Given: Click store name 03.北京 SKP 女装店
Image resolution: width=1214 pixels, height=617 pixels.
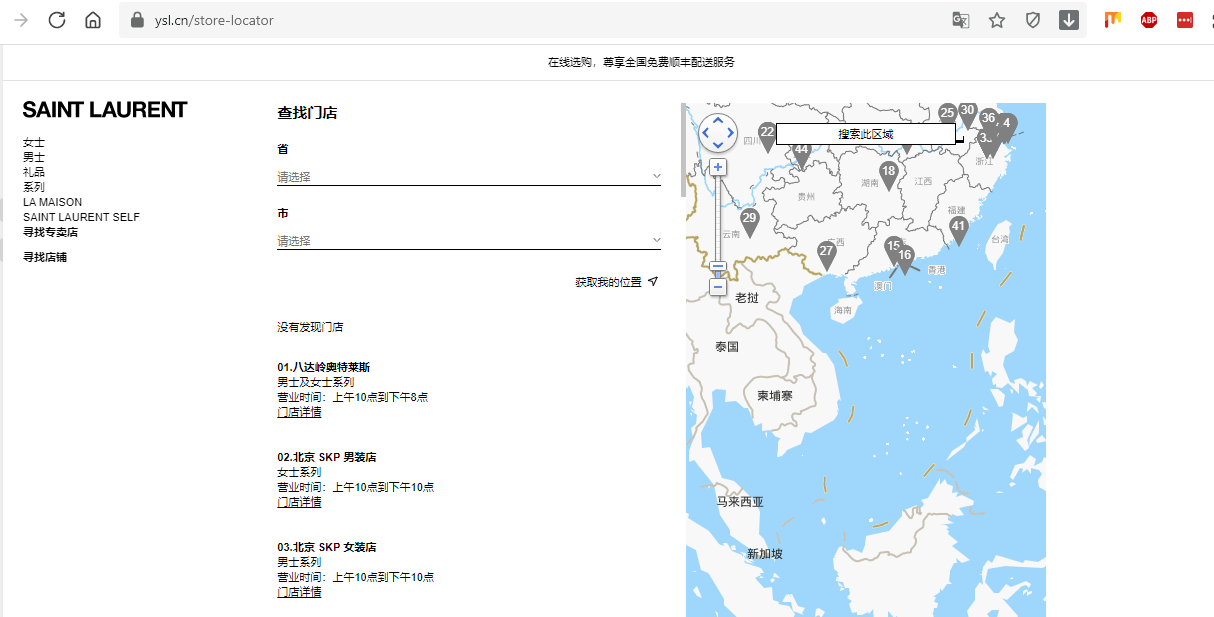Looking at the screenshot, I should point(327,547).
